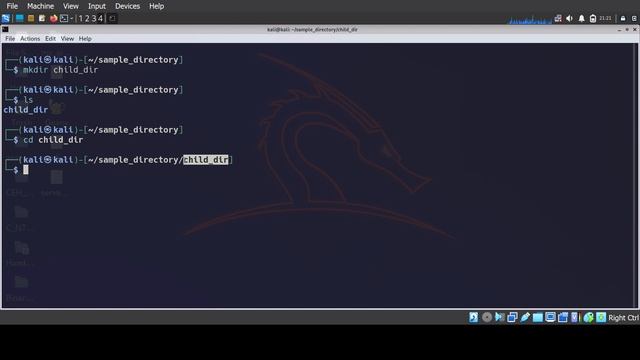Open the notifications bell icon

(581, 19)
